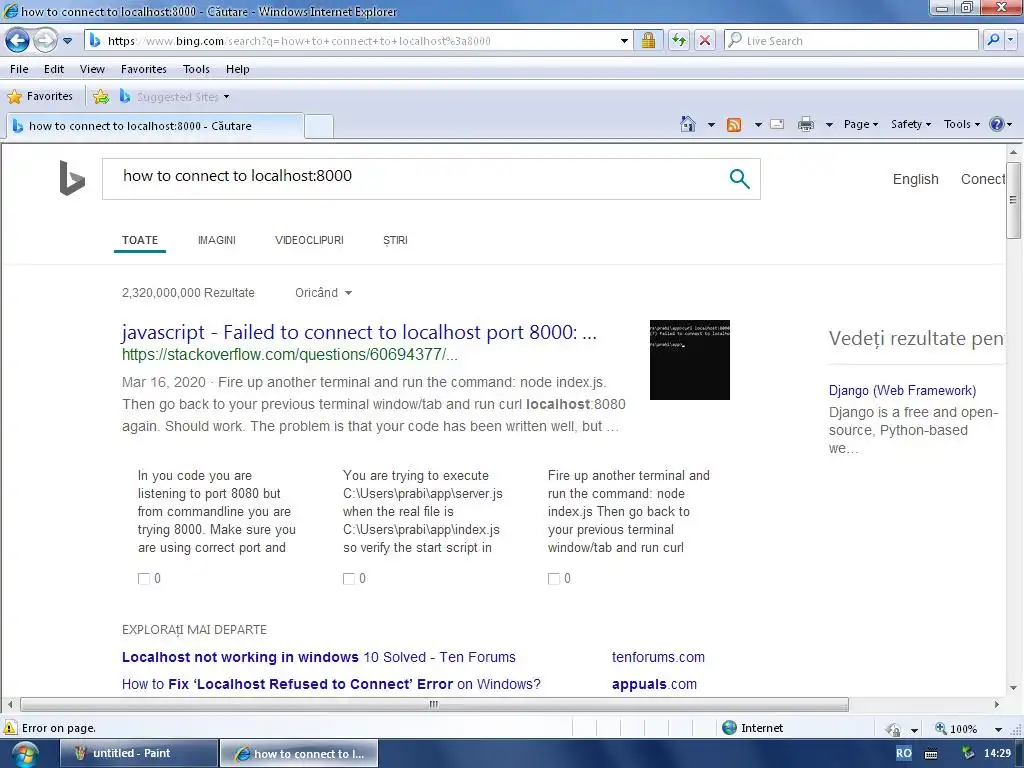
Task: Open 'Failed to connect to localhost port 8000' result
Action: pos(359,332)
